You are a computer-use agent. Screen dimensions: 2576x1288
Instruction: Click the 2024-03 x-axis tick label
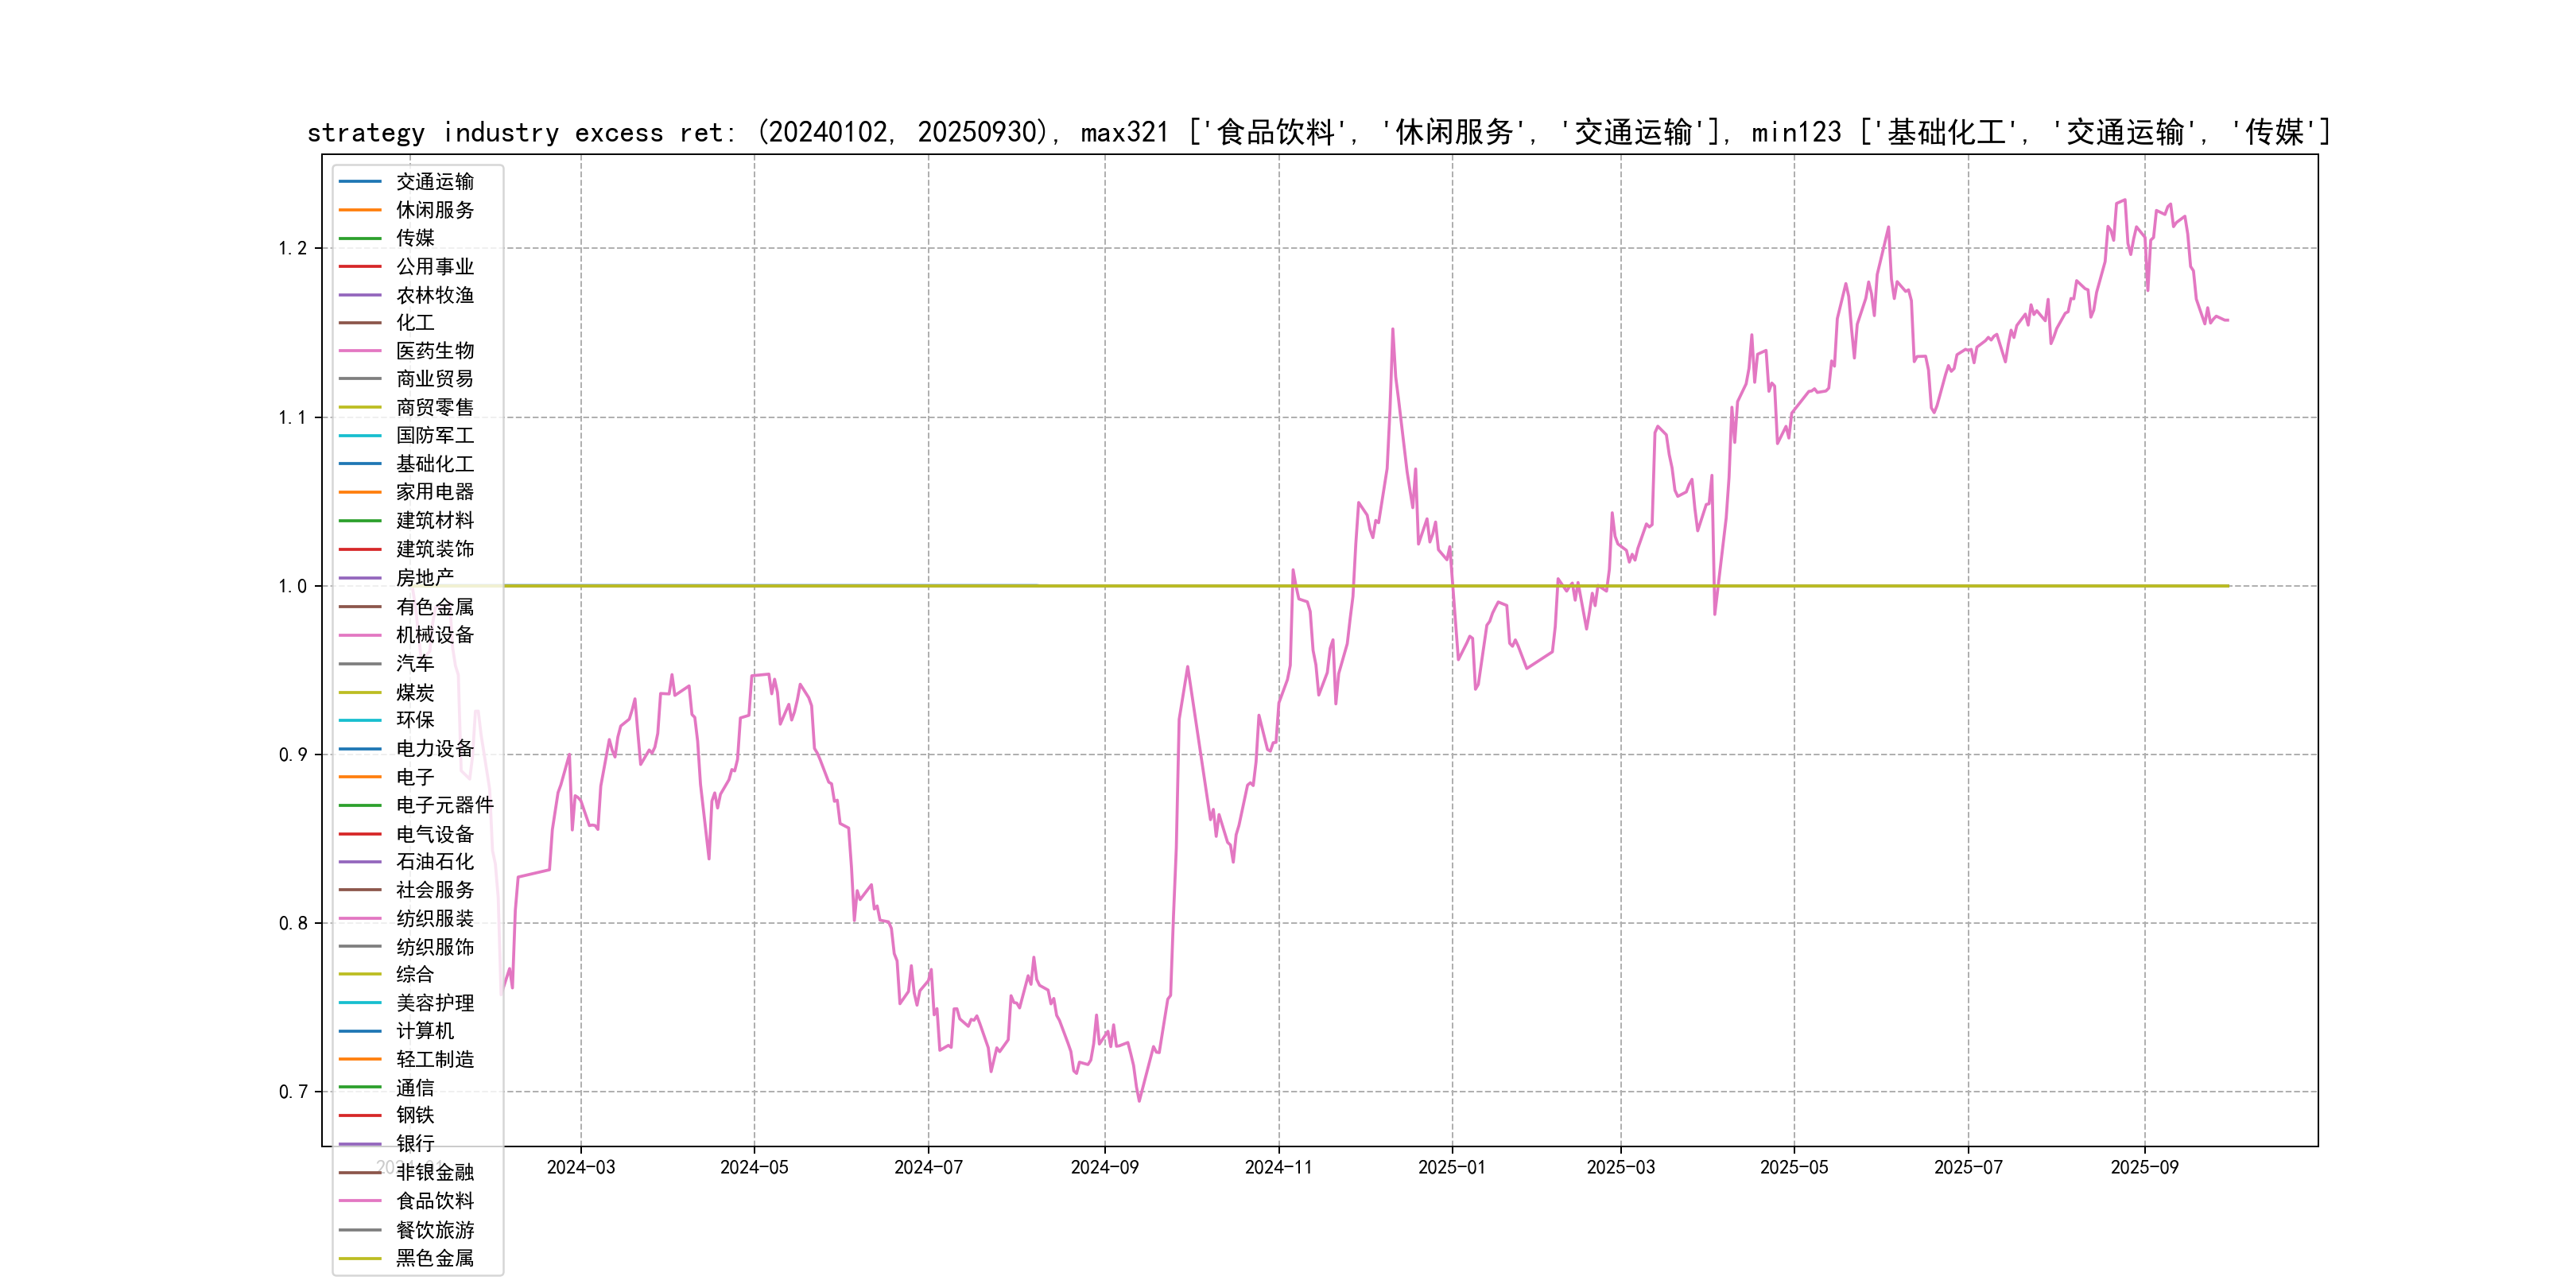click(x=581, y=1167)
